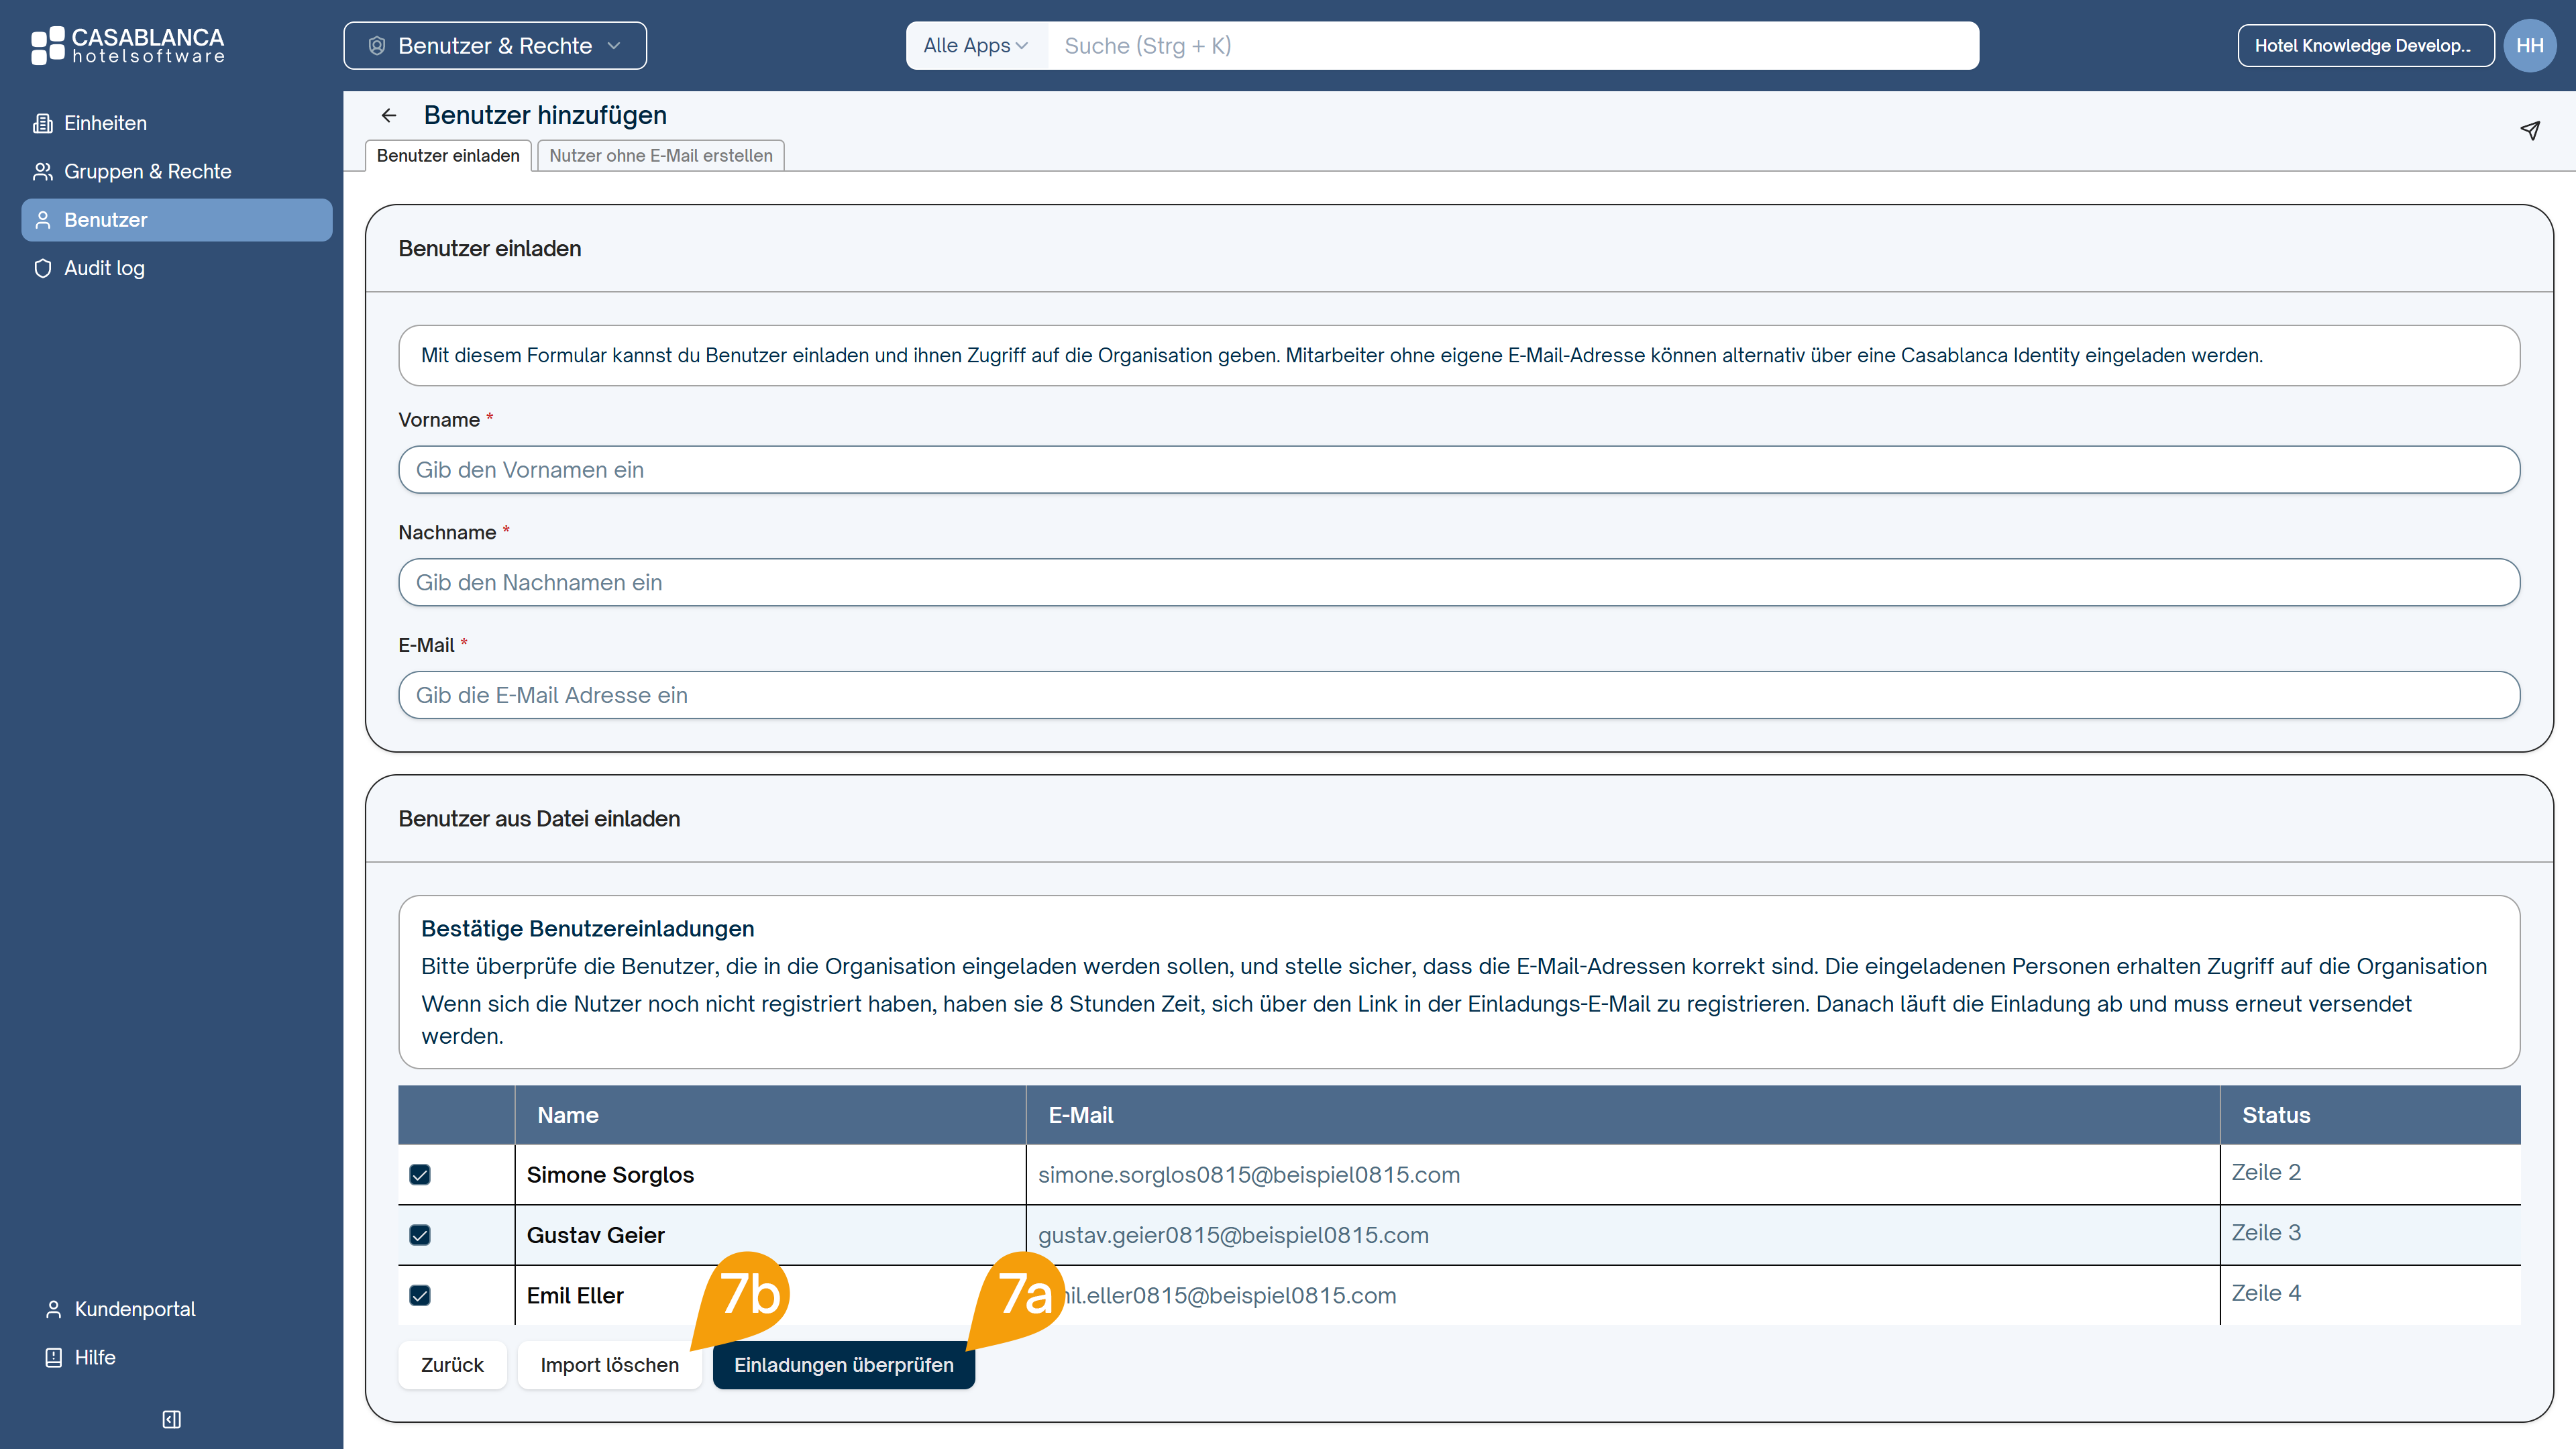
Task: Focus the Suche search field
Action: (1512, 46)
